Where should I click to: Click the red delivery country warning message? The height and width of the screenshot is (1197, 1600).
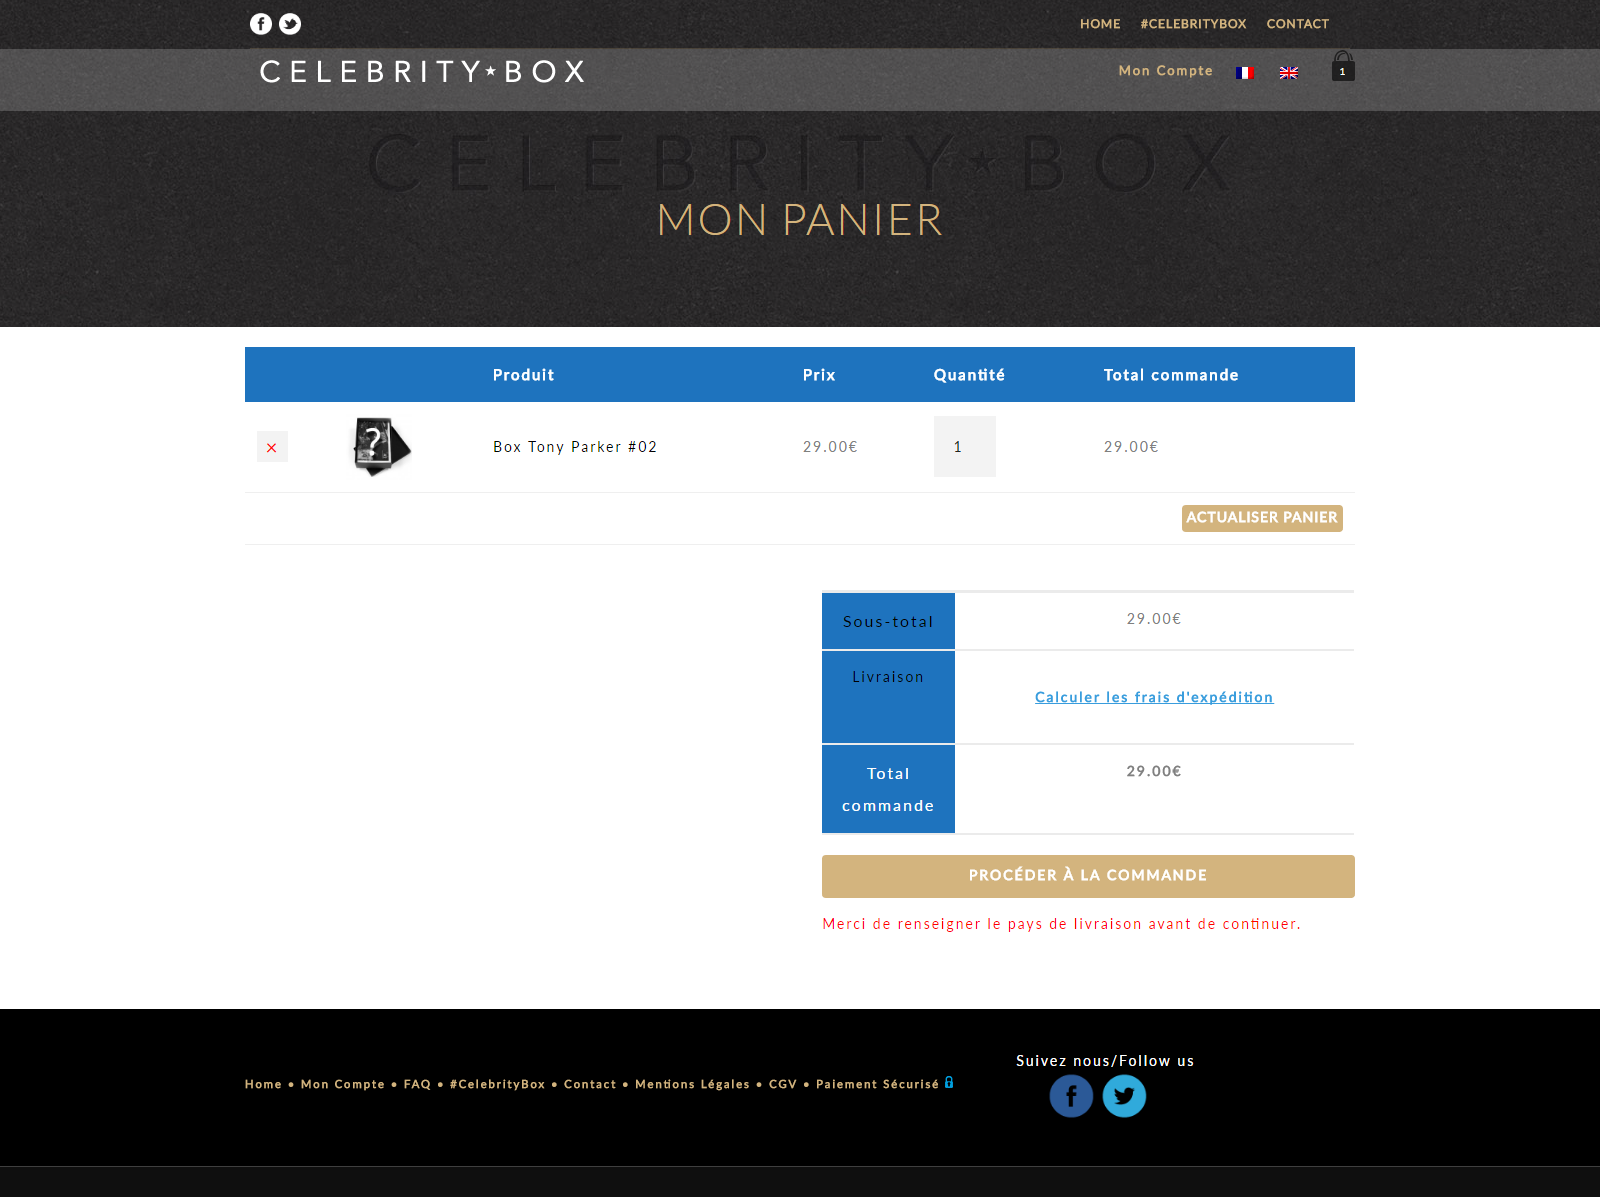(x=1062, y=924)
